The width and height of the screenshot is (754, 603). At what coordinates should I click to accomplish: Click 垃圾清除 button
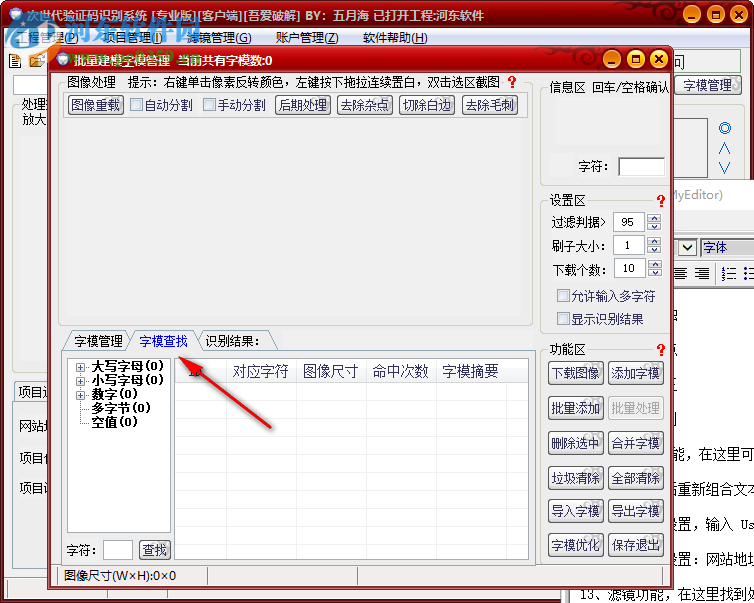coord(576,478)
